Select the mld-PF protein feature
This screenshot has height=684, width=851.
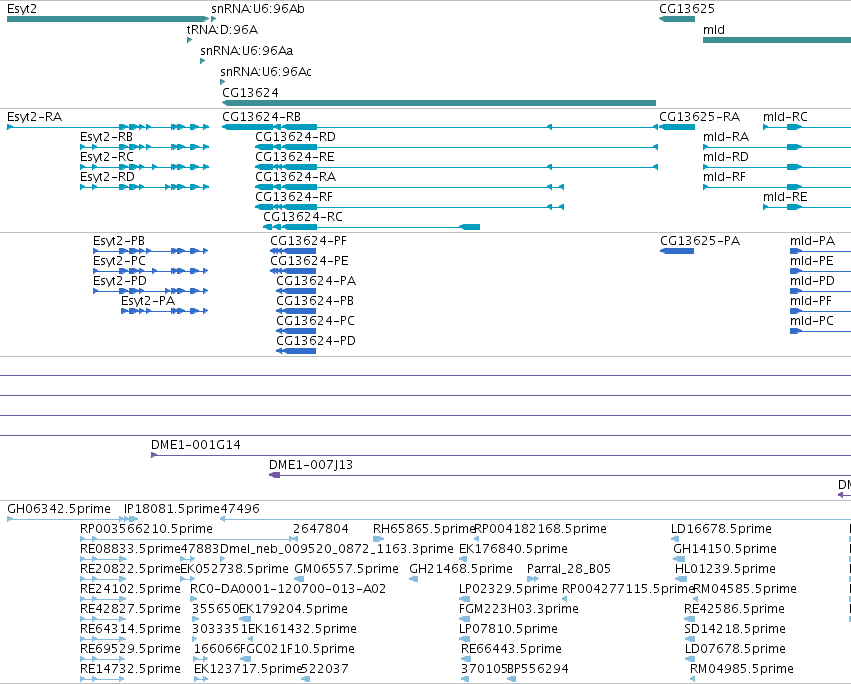coord(820,311)
